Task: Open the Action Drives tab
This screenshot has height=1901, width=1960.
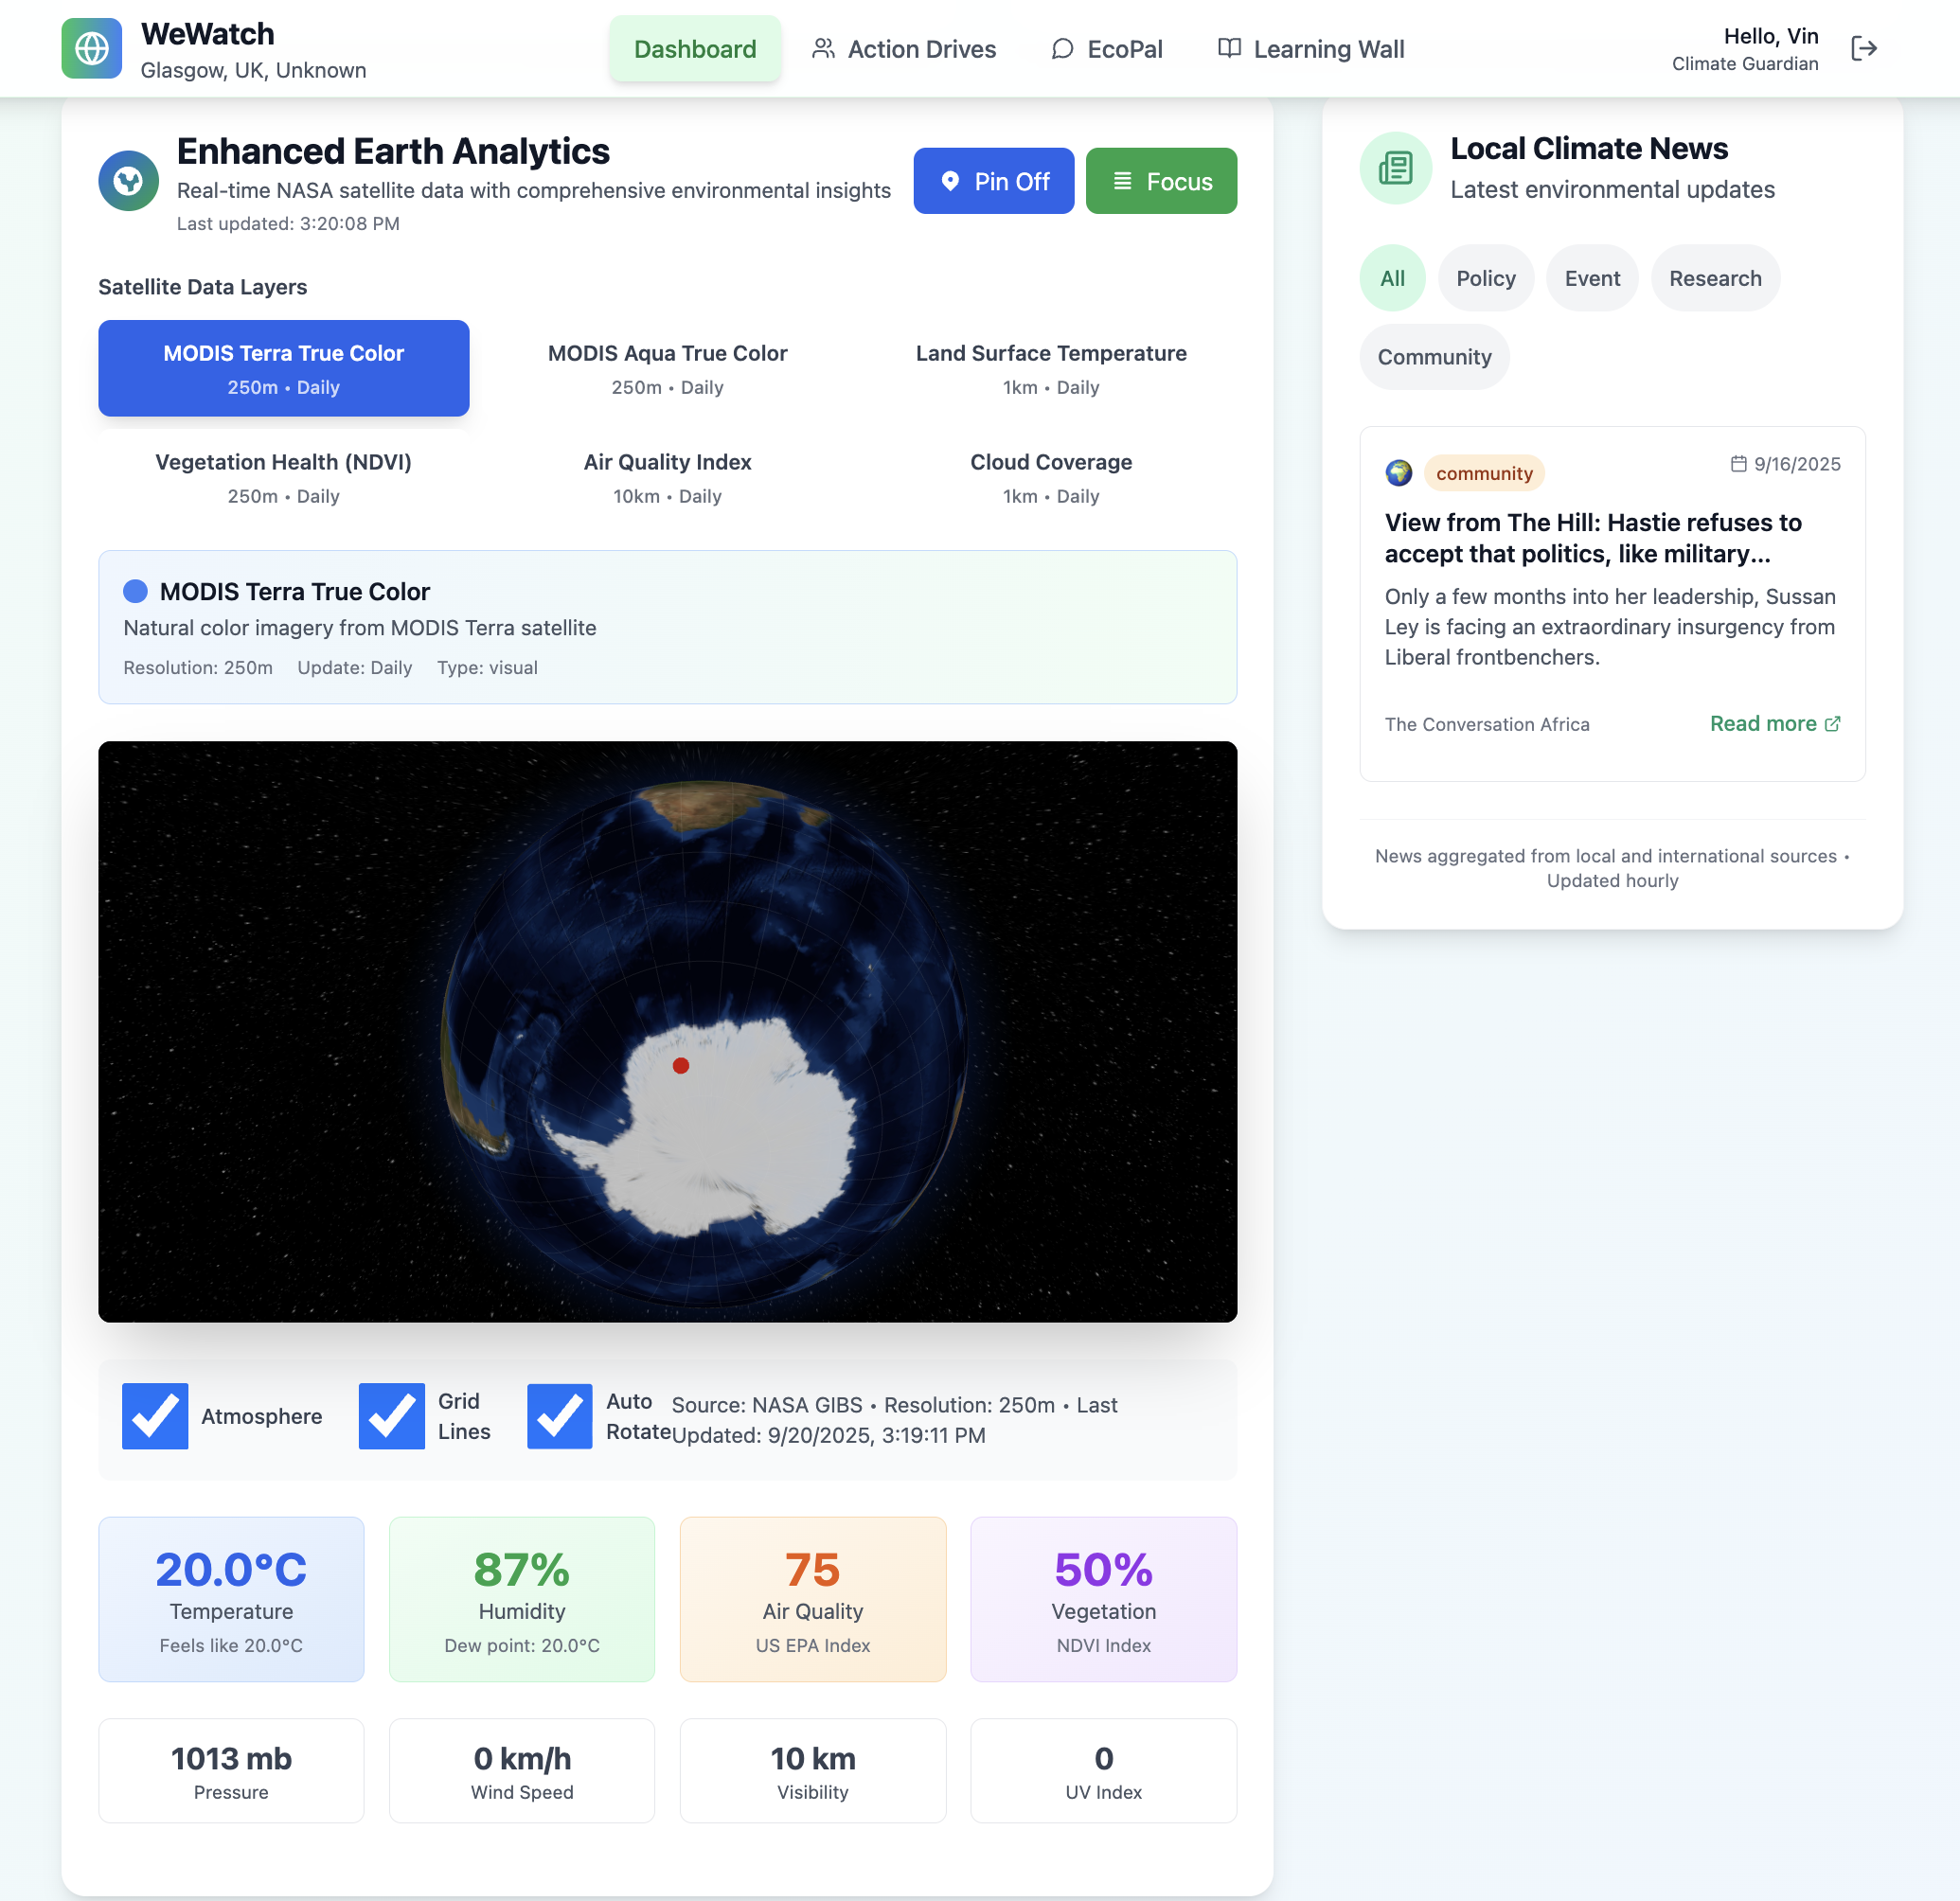Action: click(x=903, y=49)
